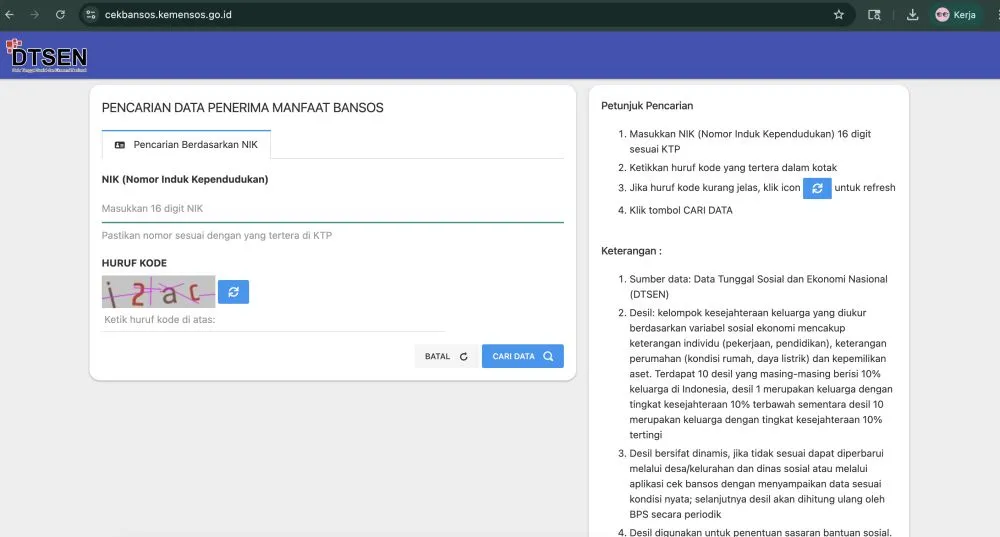Click the refresh icon in search instructions

817,188
